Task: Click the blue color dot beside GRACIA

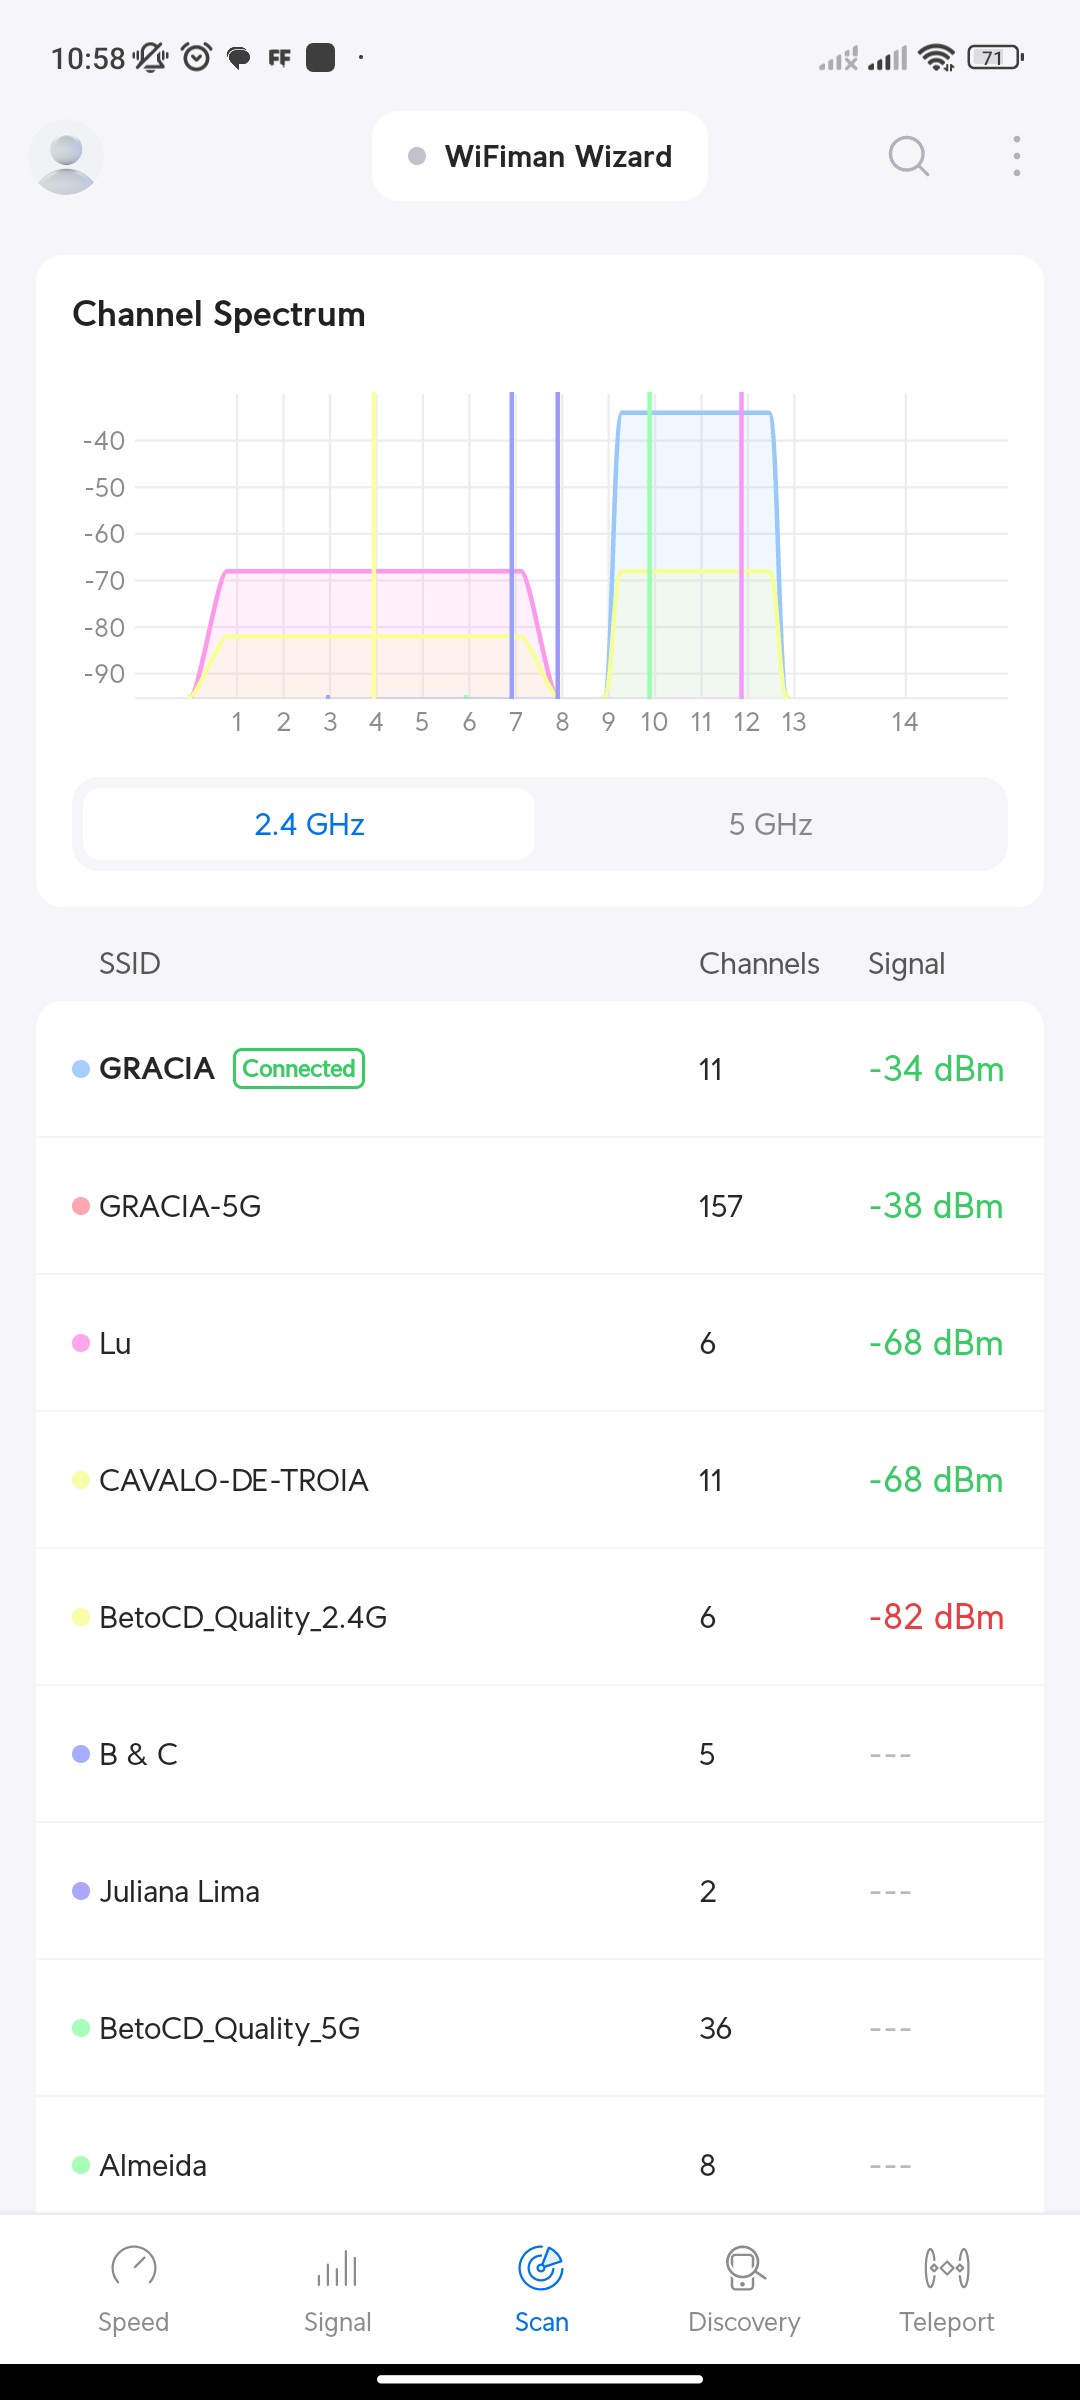Action: pyautogui.click(x=81, y=1069)
